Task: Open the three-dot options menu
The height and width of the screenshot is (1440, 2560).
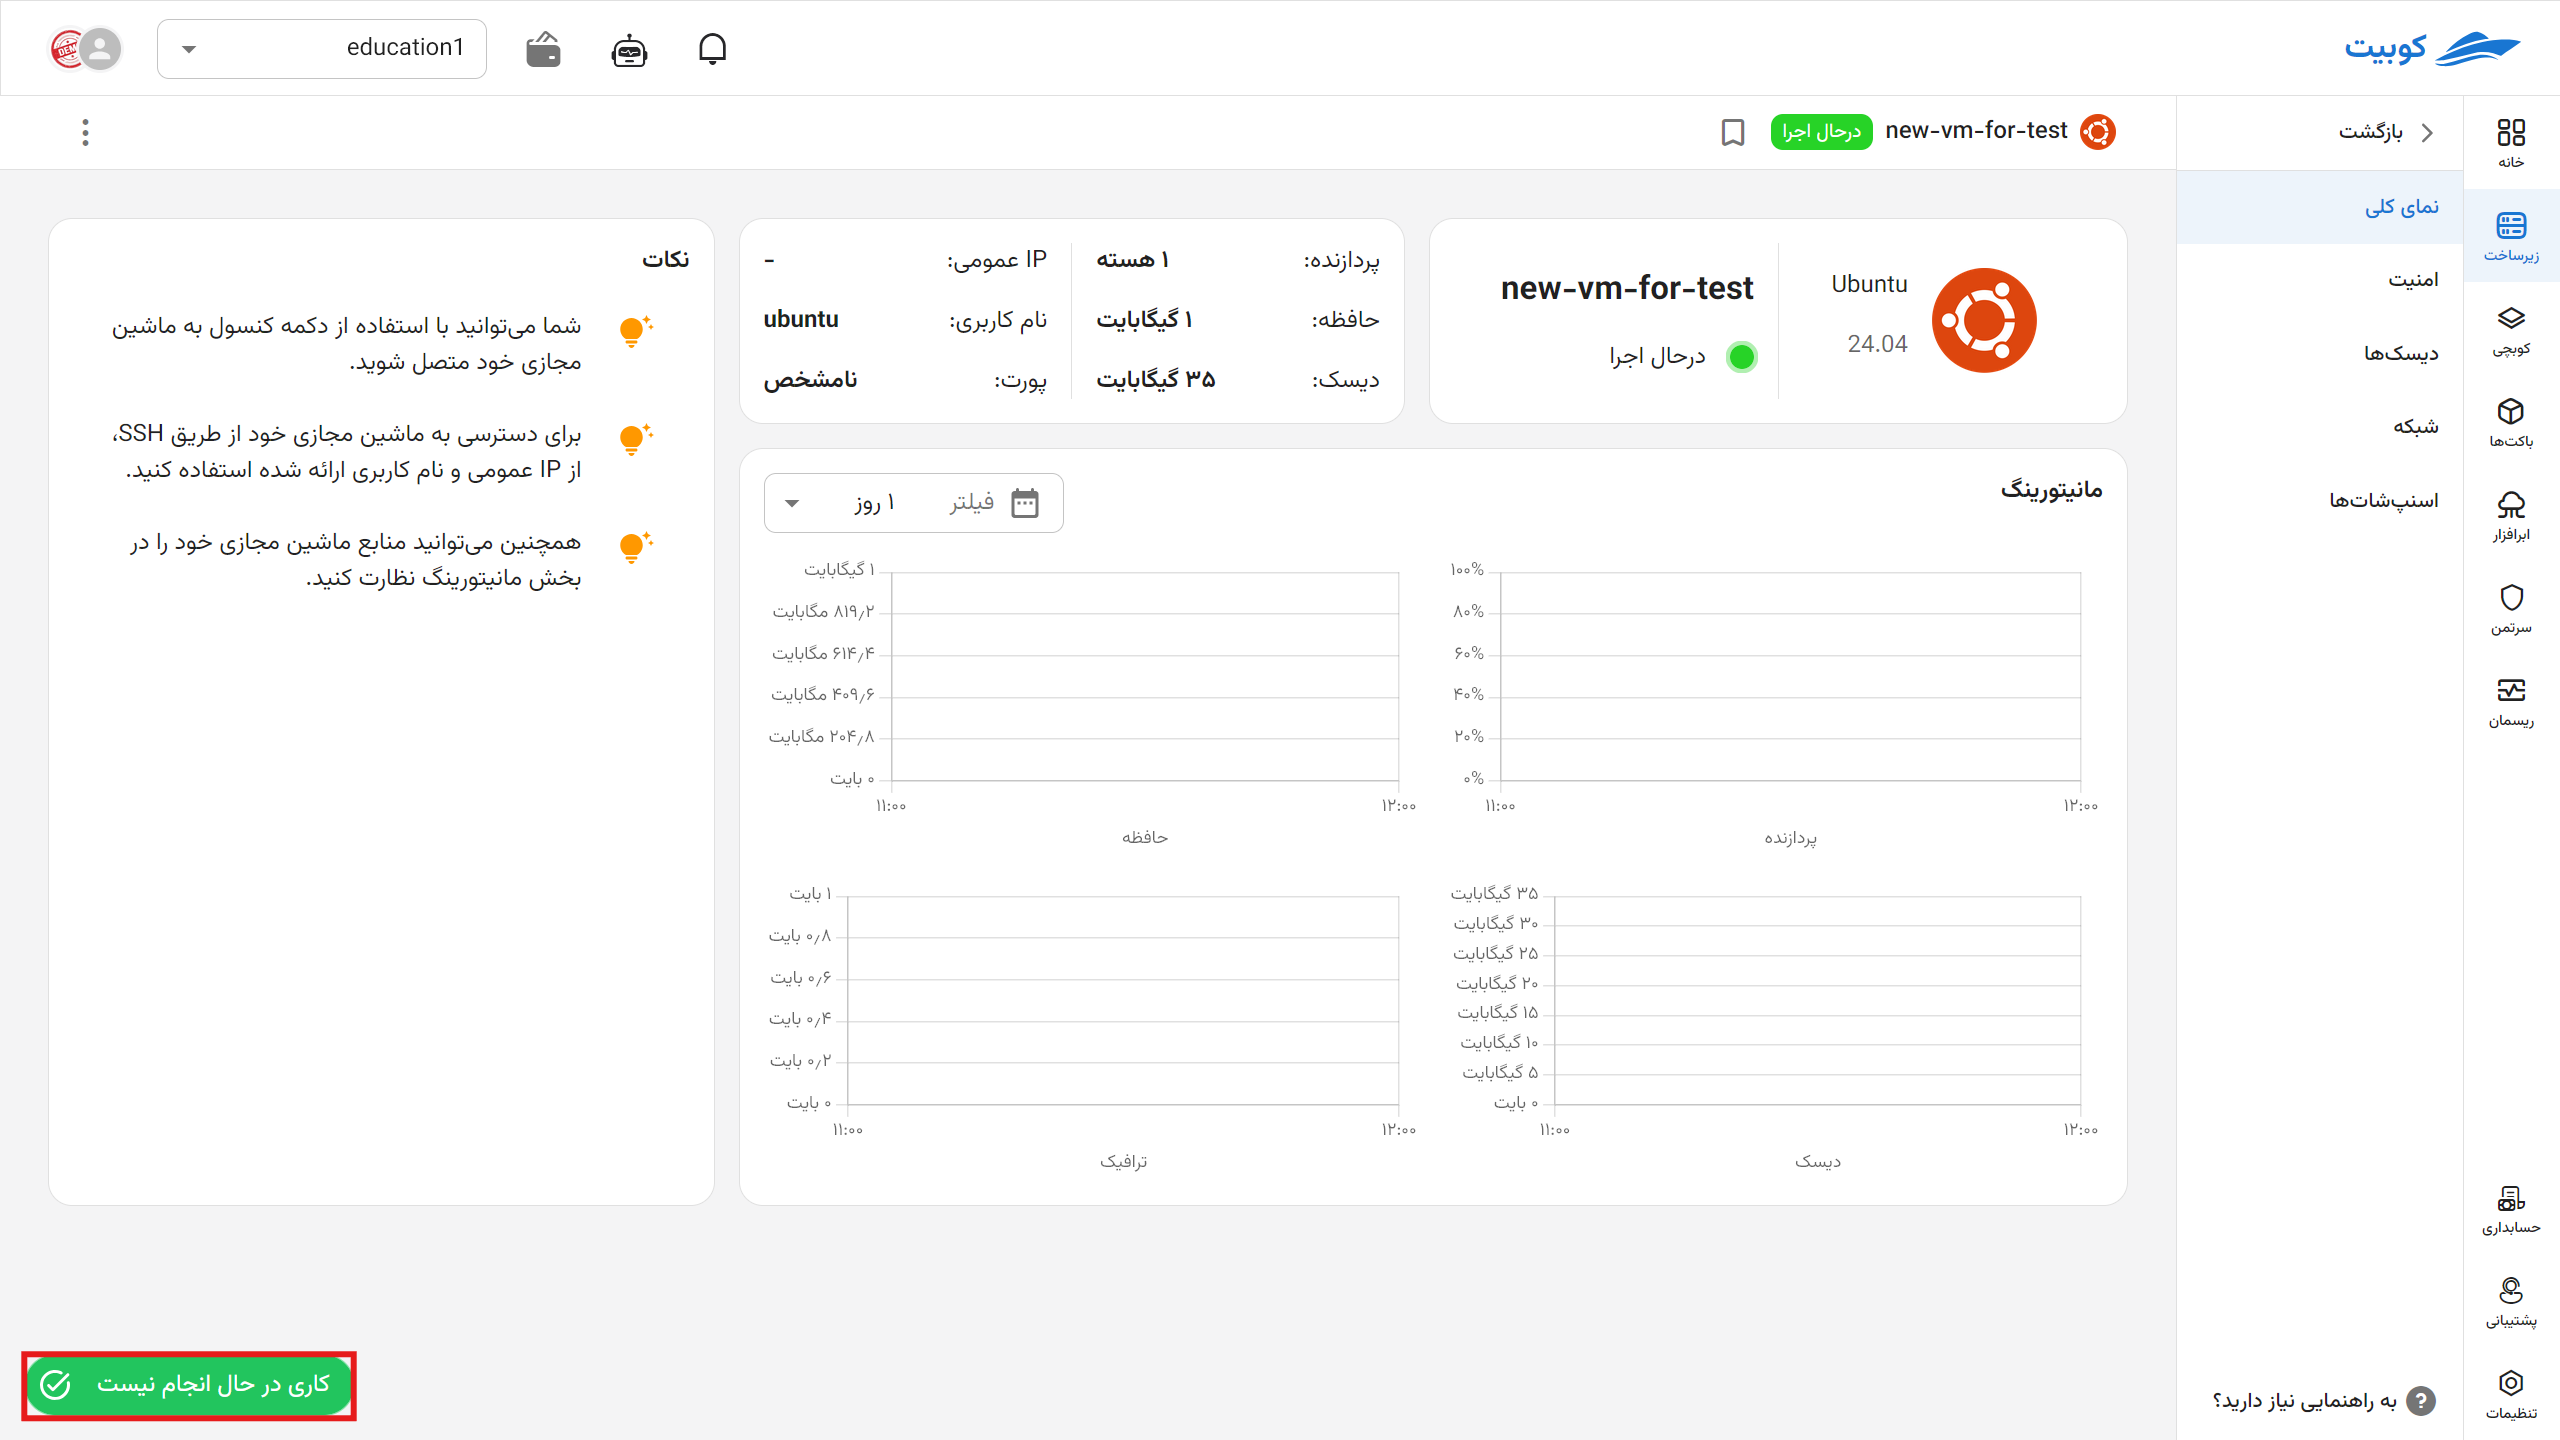Action: pos(85,131)
